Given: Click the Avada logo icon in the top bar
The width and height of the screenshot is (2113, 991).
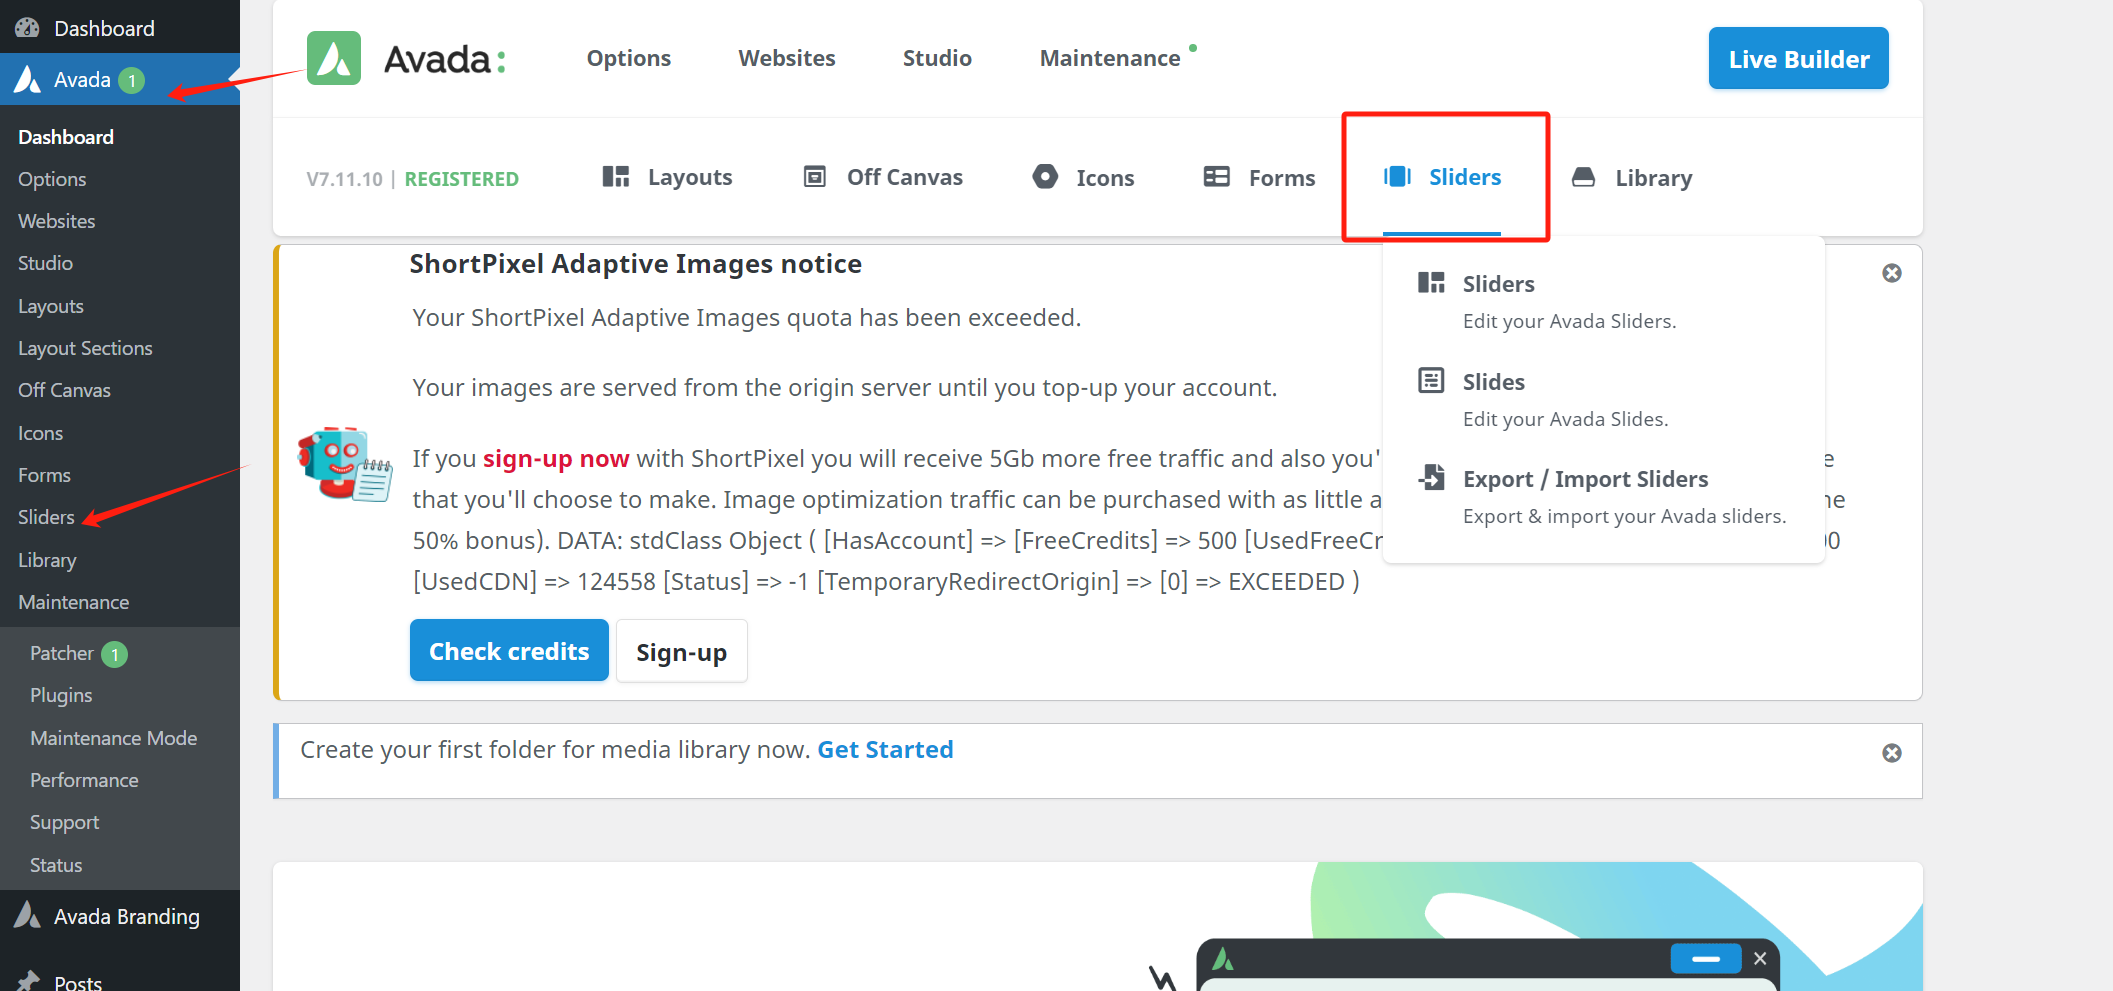Looking at the screenshot, I should pos(333,58).
